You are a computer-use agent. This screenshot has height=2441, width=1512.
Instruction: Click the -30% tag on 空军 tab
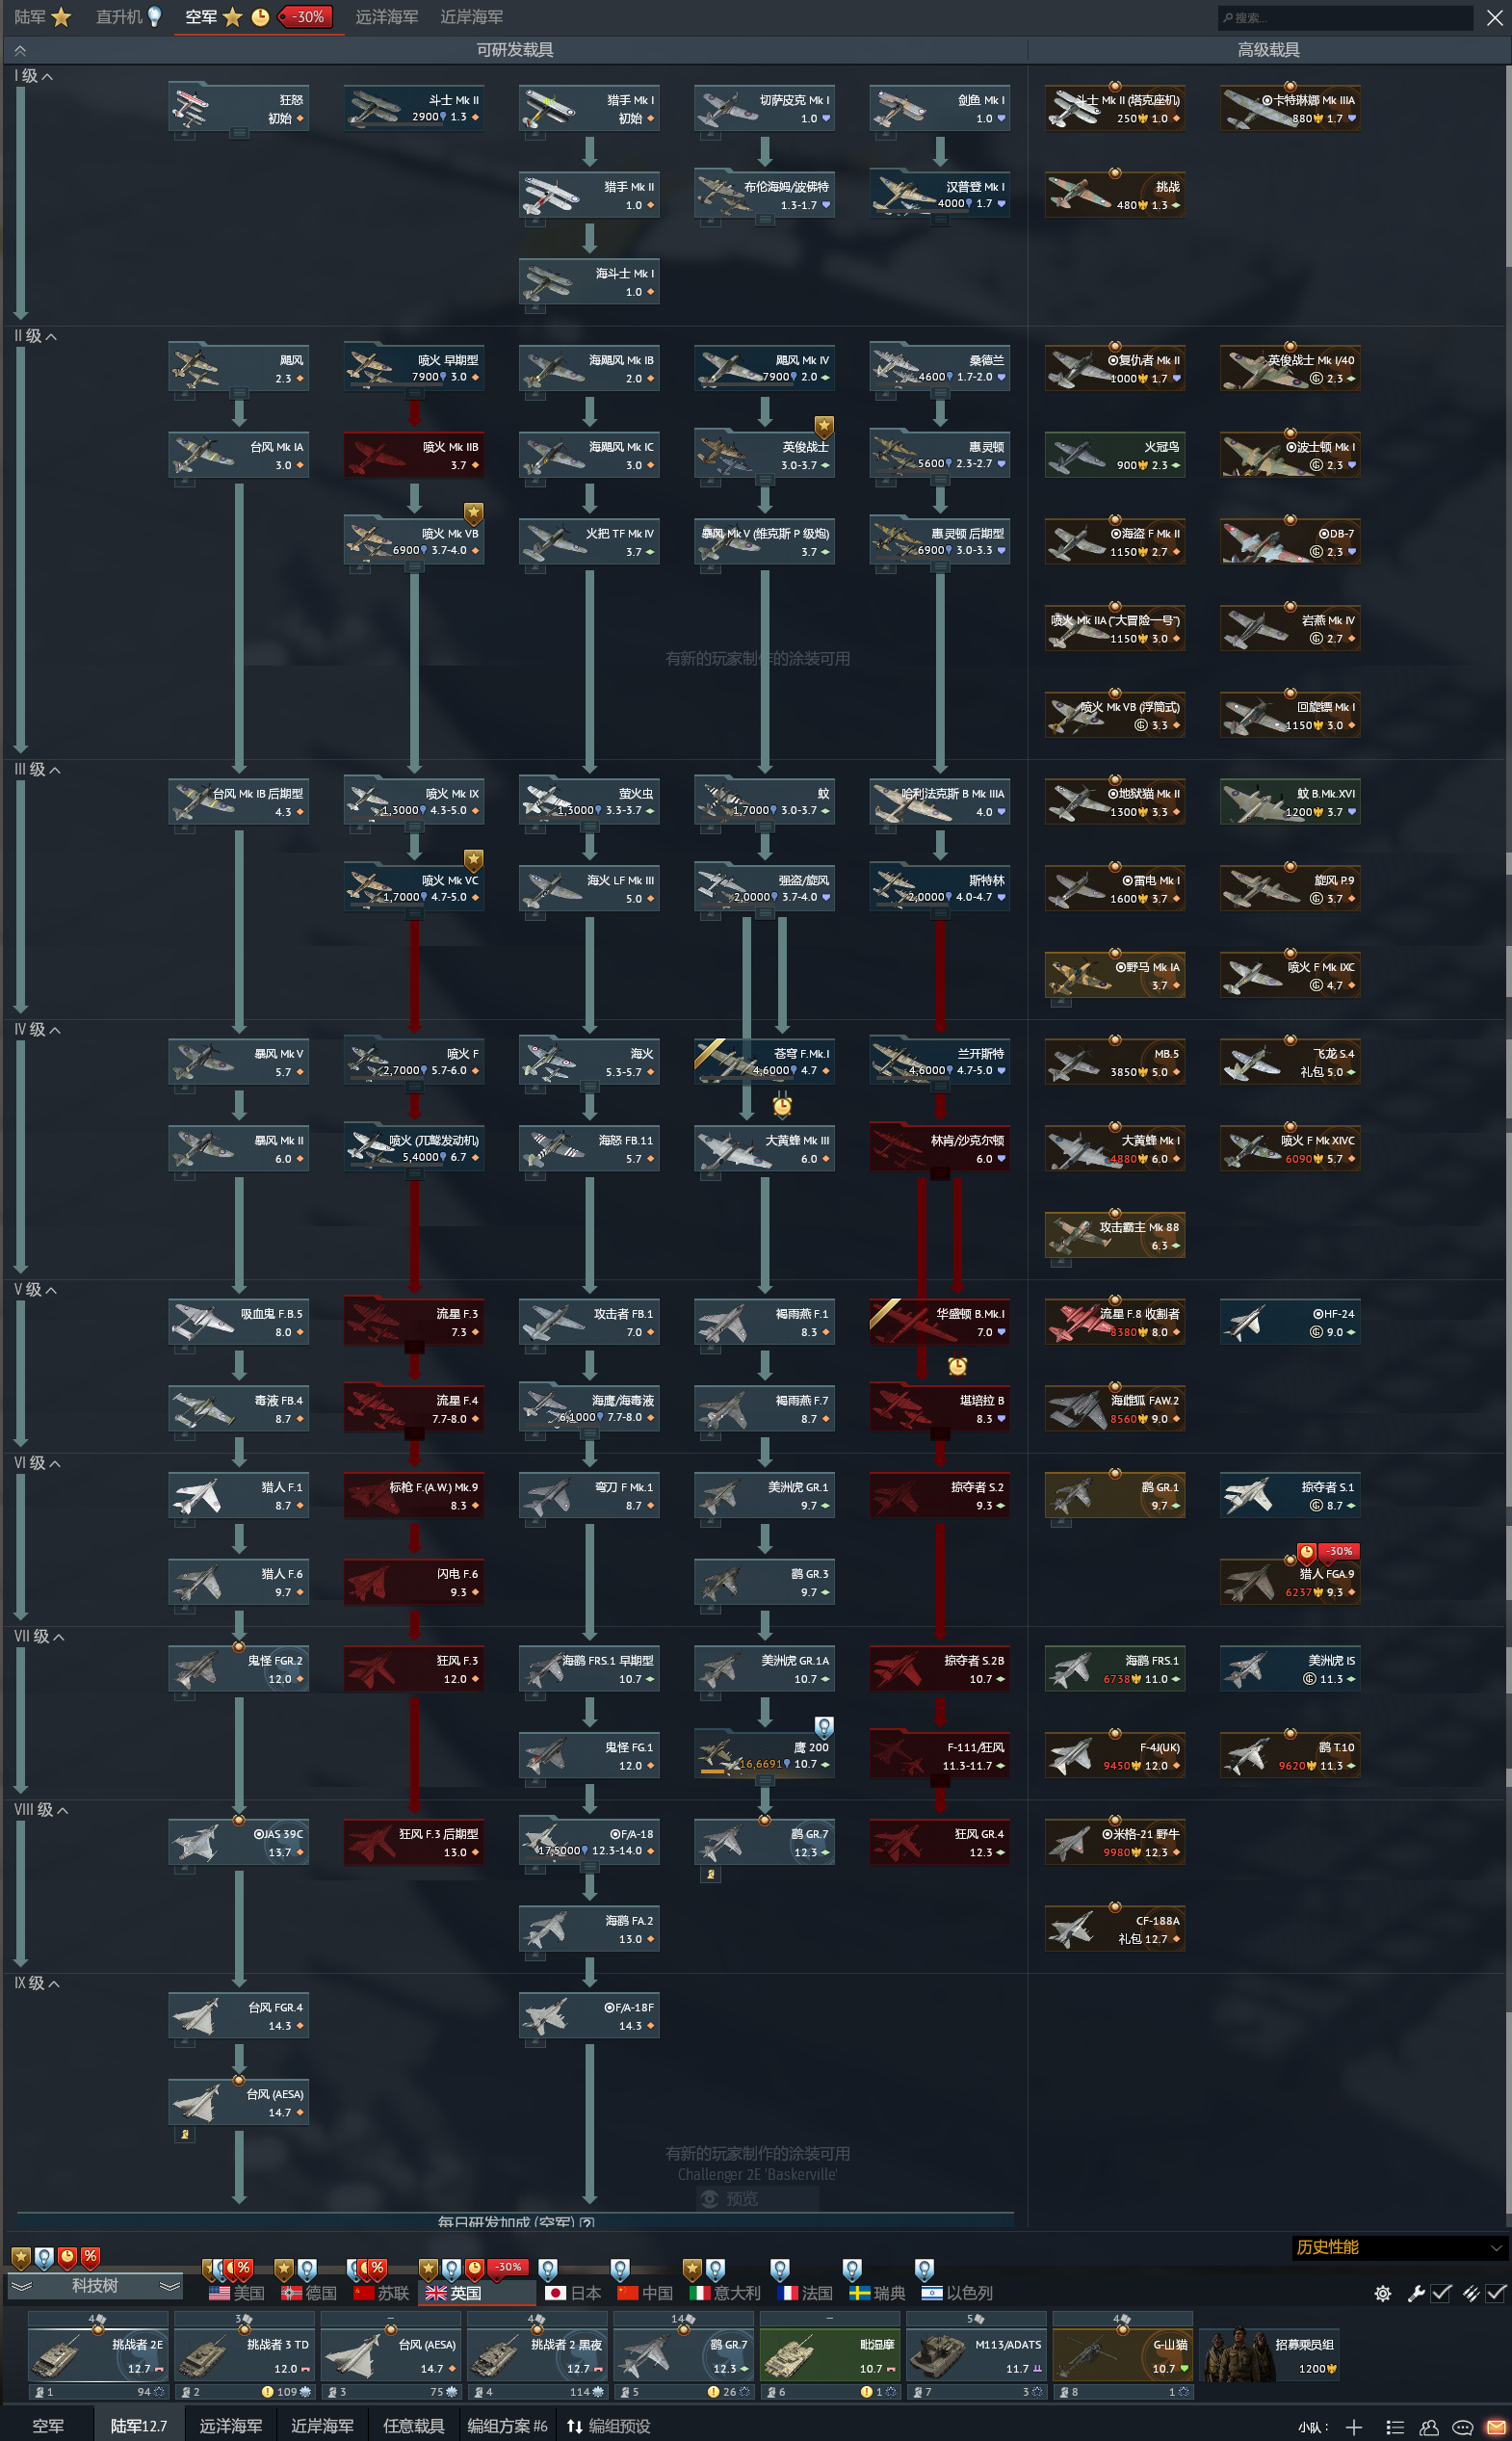tap(306, 17)
